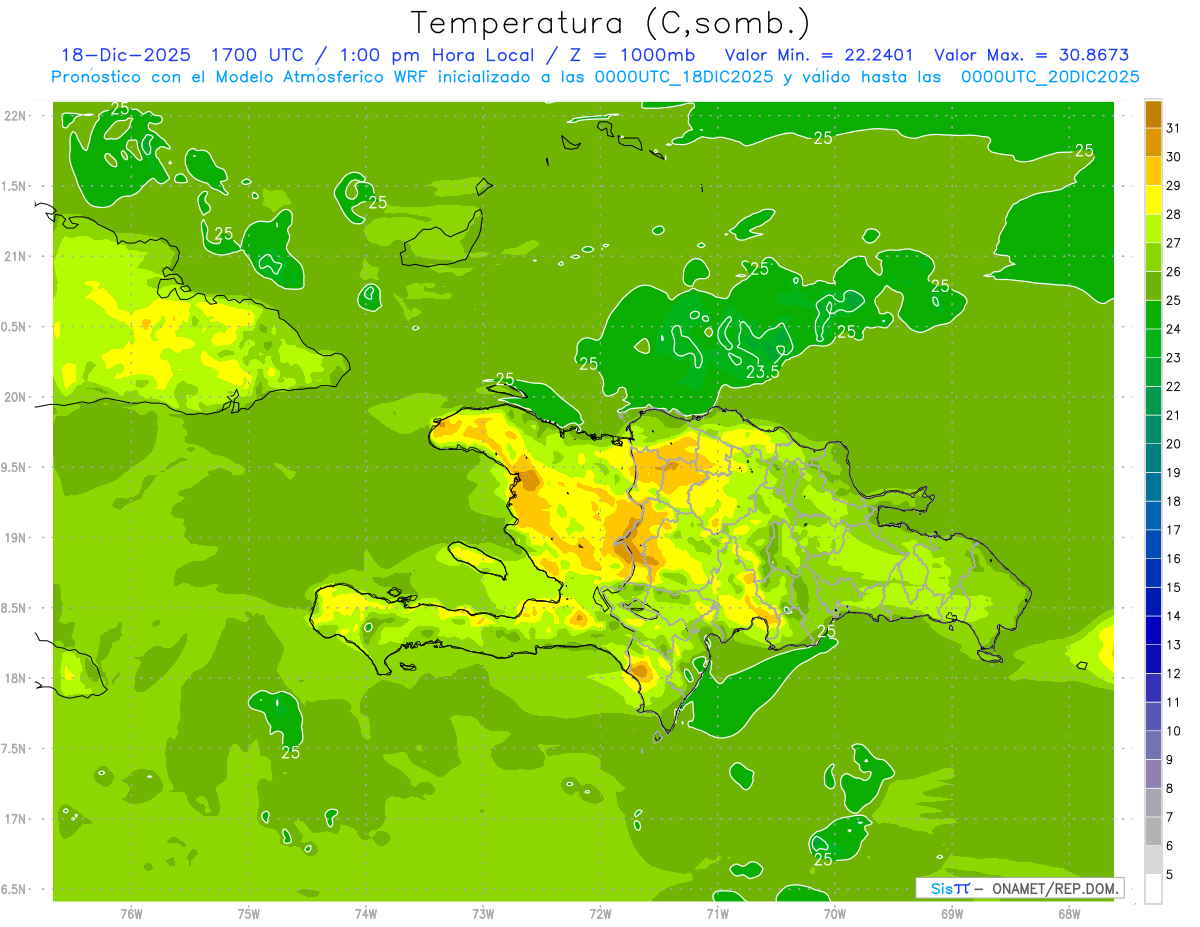Viewport: 1200px width, 927px height.
Task: Click legend value '26'
Action: point(1174,271)
